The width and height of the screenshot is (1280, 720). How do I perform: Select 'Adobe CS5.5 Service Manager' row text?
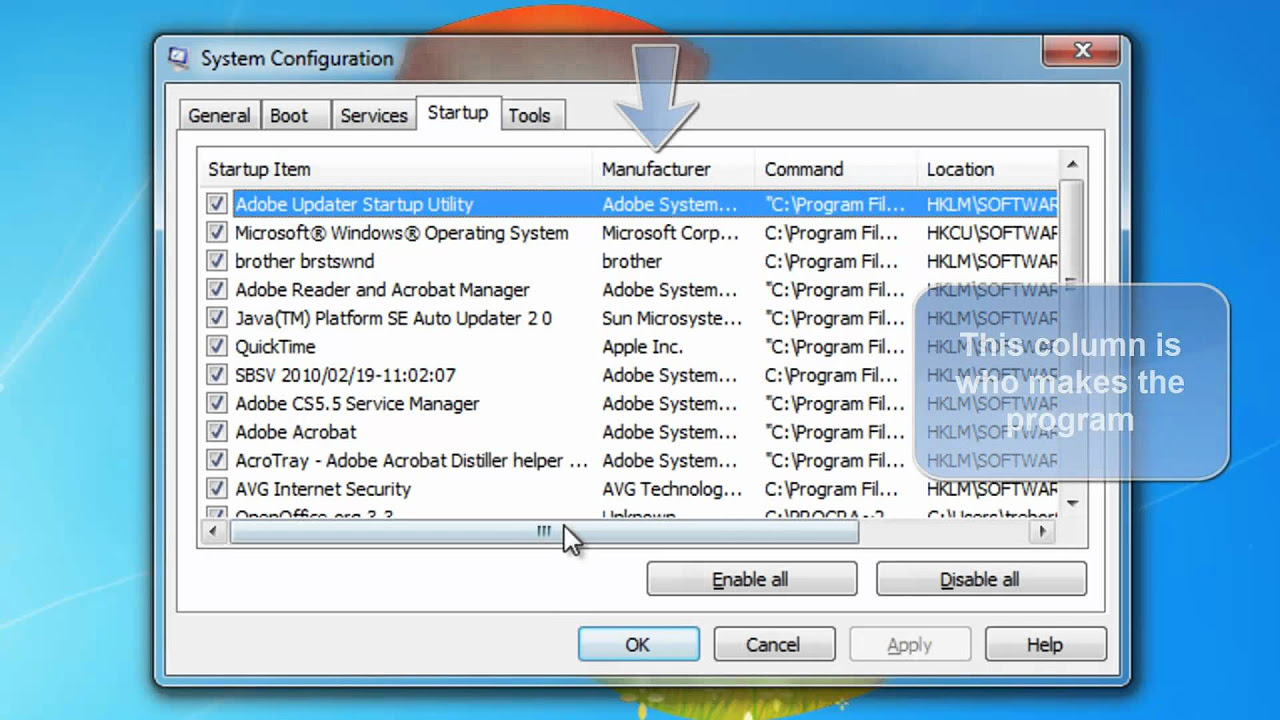[357, 404]
